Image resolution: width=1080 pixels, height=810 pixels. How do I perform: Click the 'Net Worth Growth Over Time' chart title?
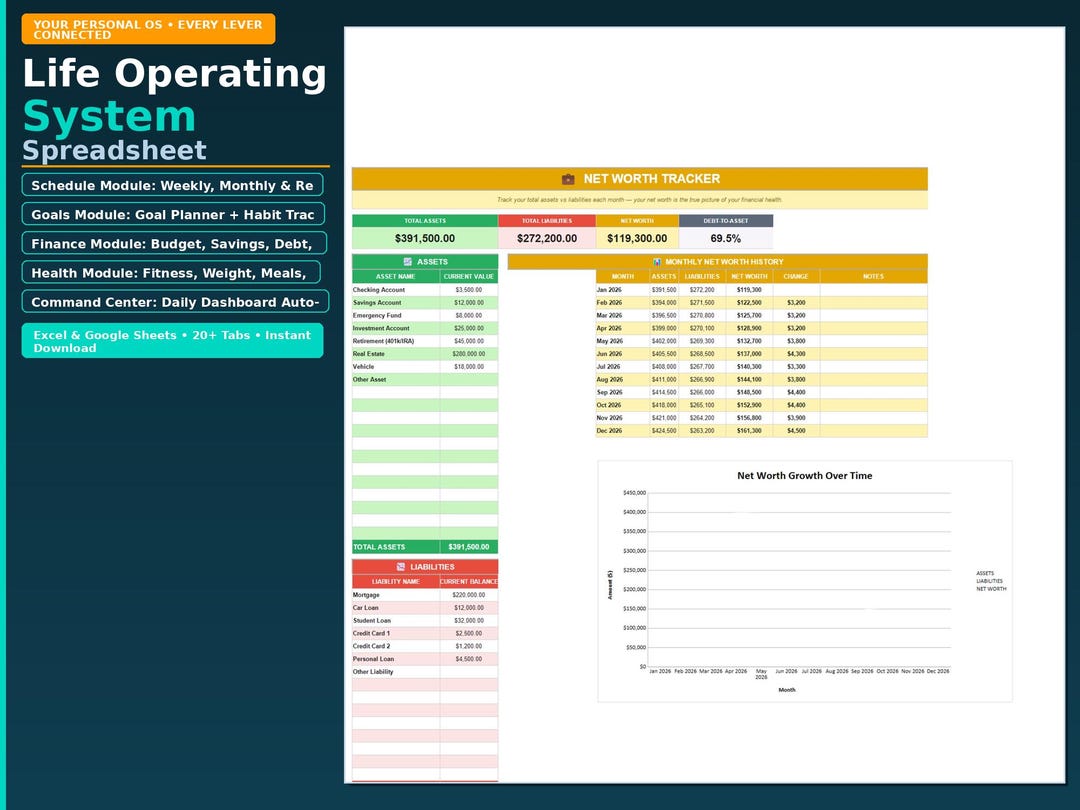click(x=804, y=476)
